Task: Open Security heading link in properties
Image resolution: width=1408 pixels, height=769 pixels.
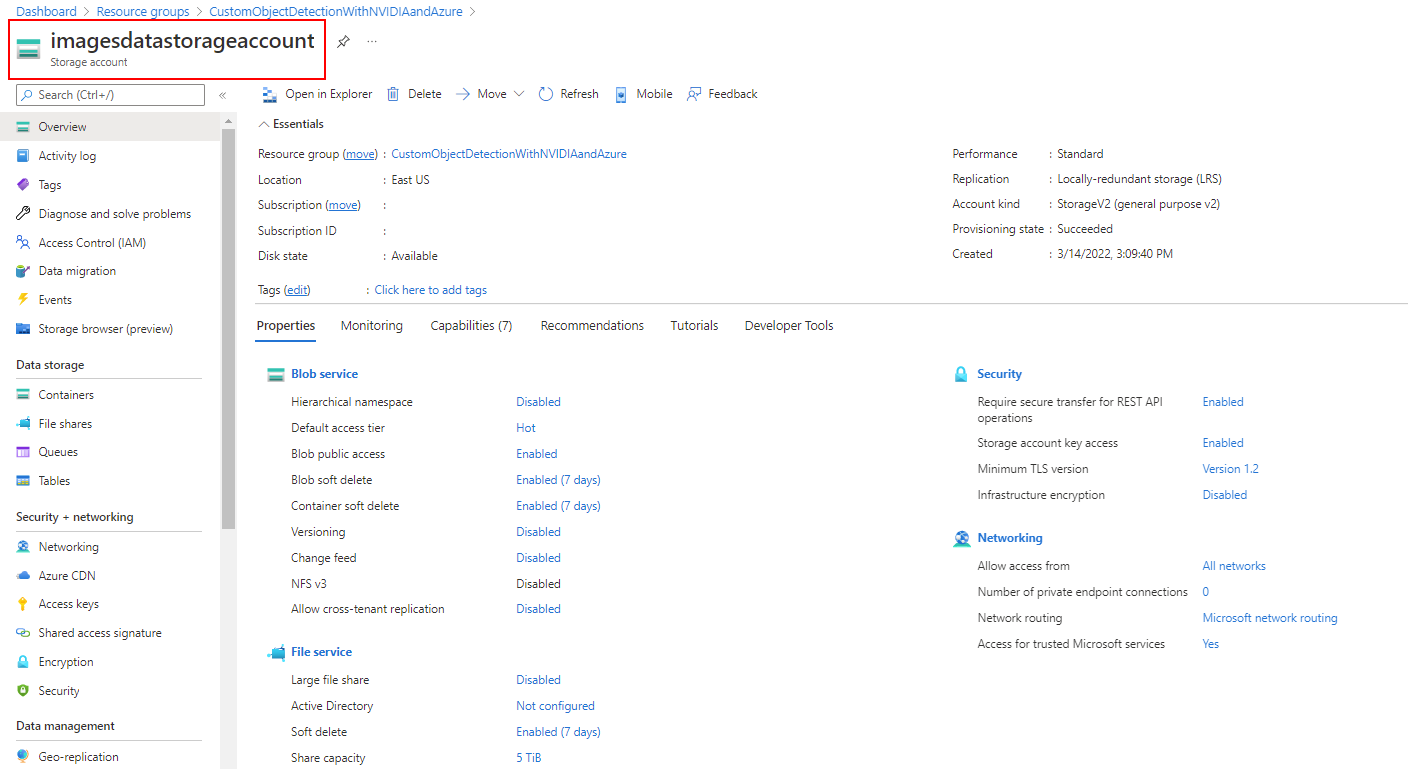Action: [999, 374]
